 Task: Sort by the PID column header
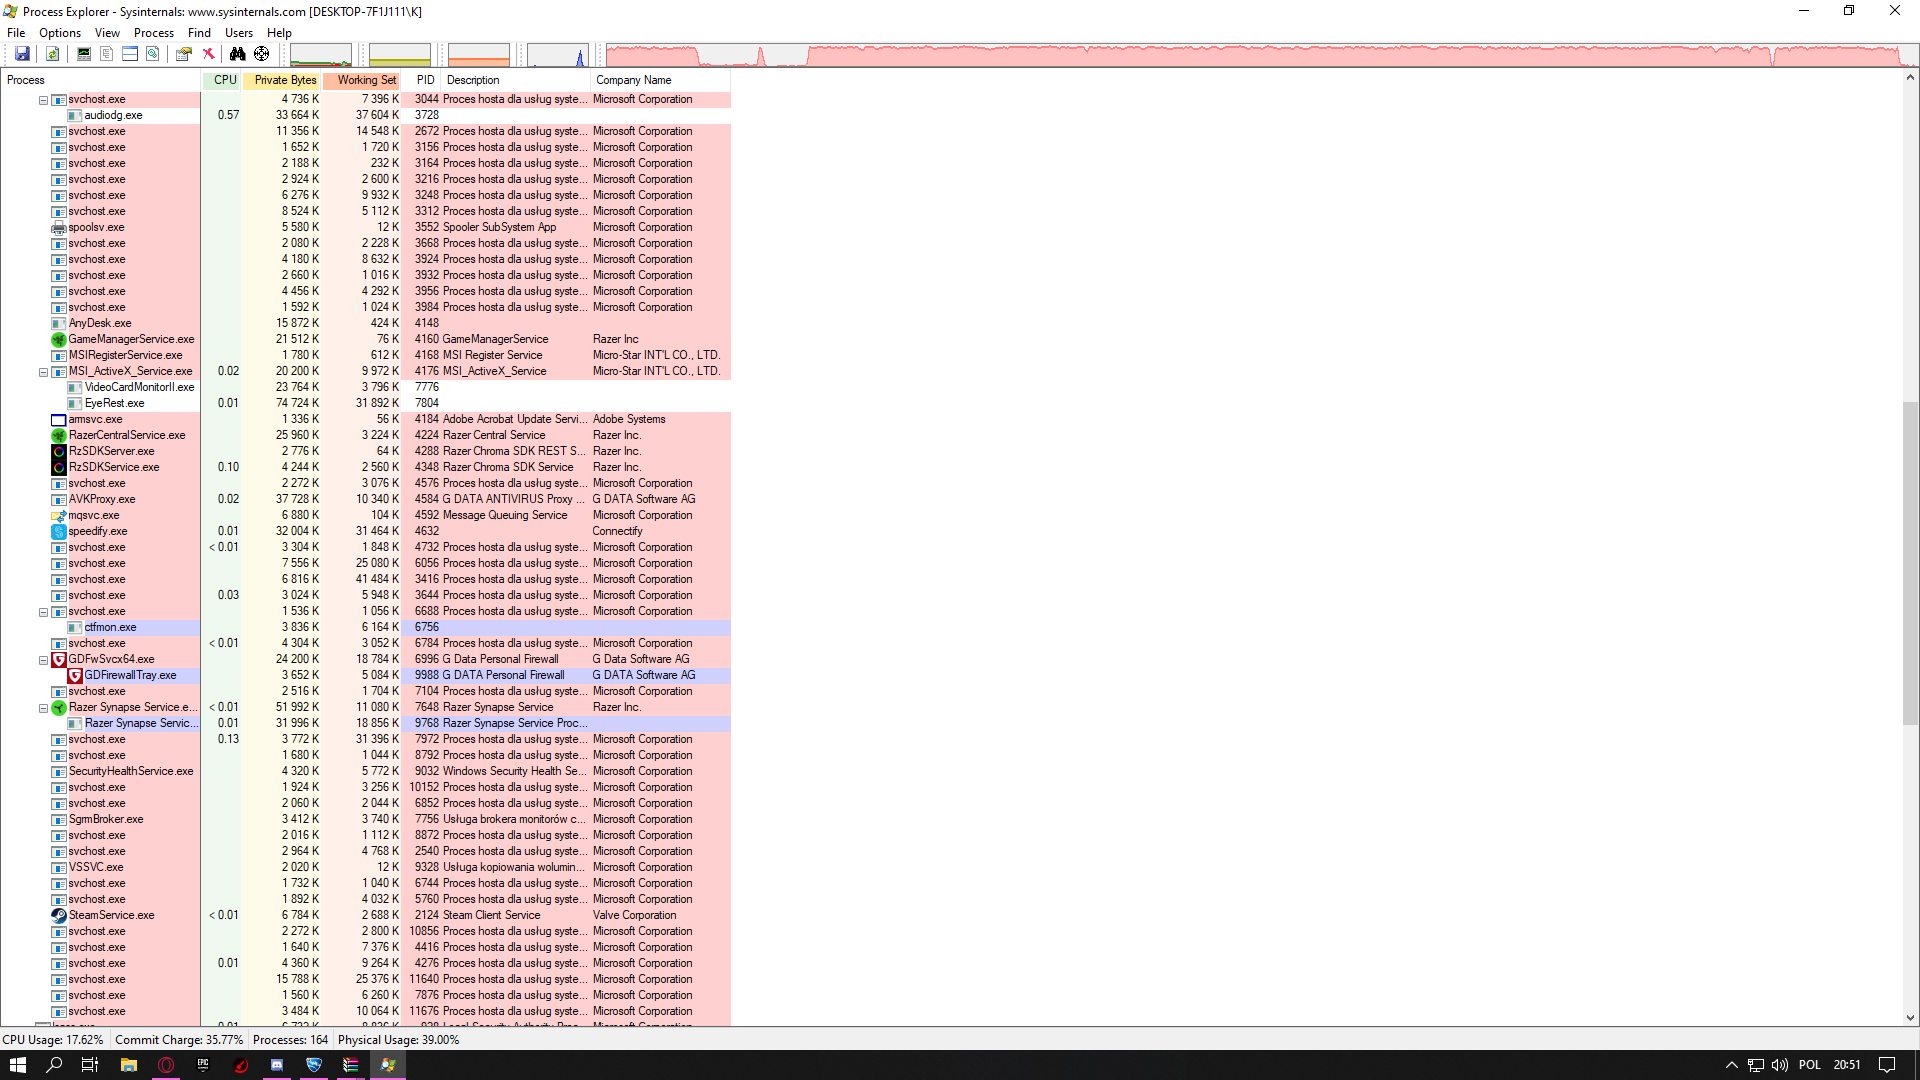point(422,80)
